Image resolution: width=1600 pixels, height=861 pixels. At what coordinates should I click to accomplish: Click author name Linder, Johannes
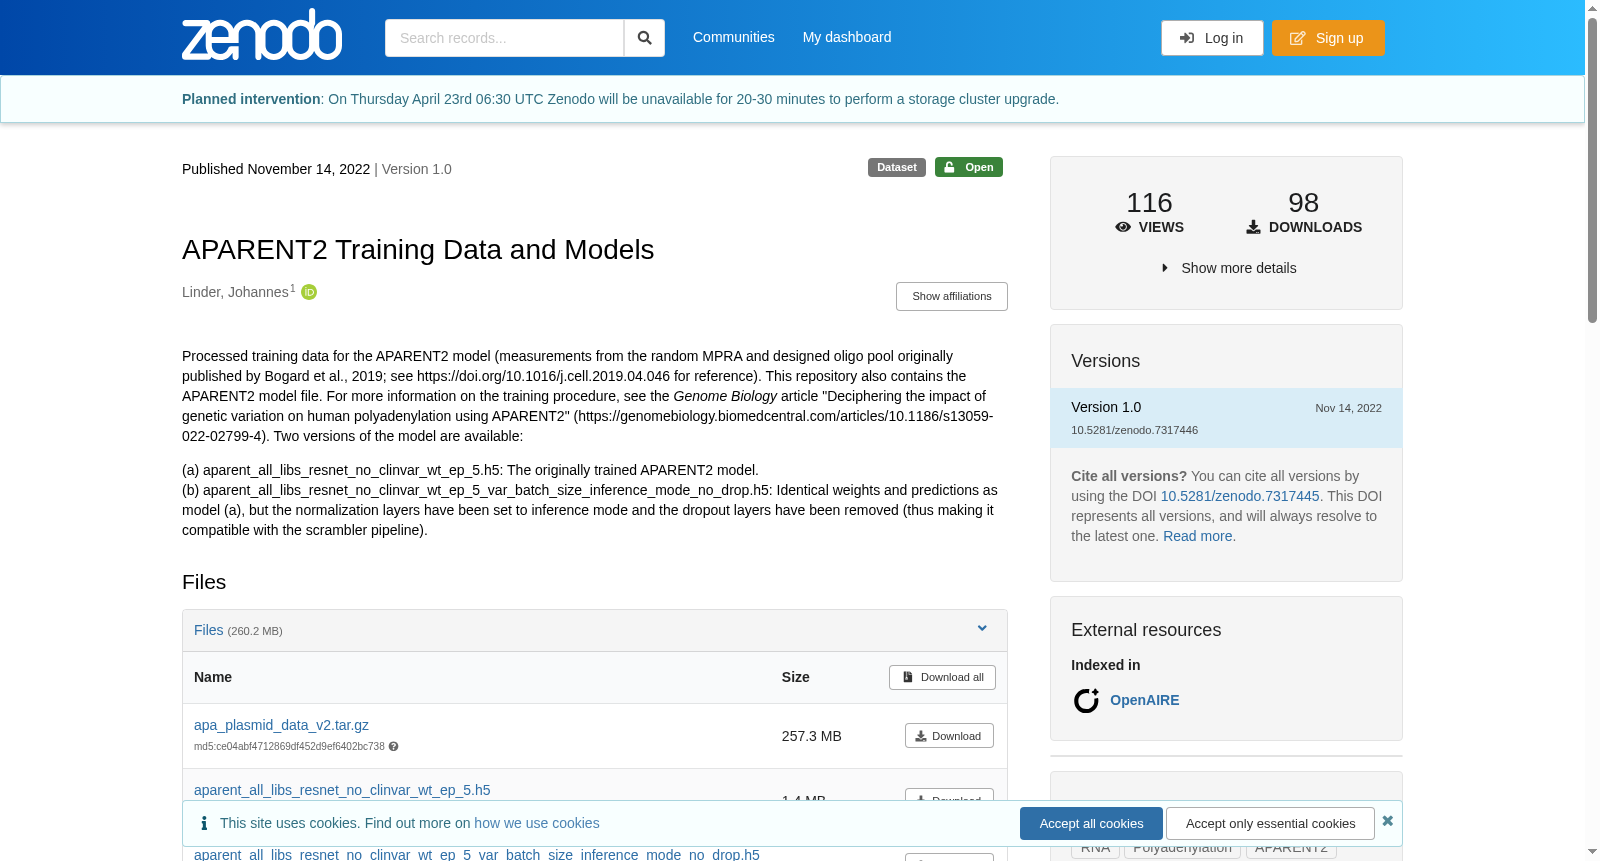[235, 292]
